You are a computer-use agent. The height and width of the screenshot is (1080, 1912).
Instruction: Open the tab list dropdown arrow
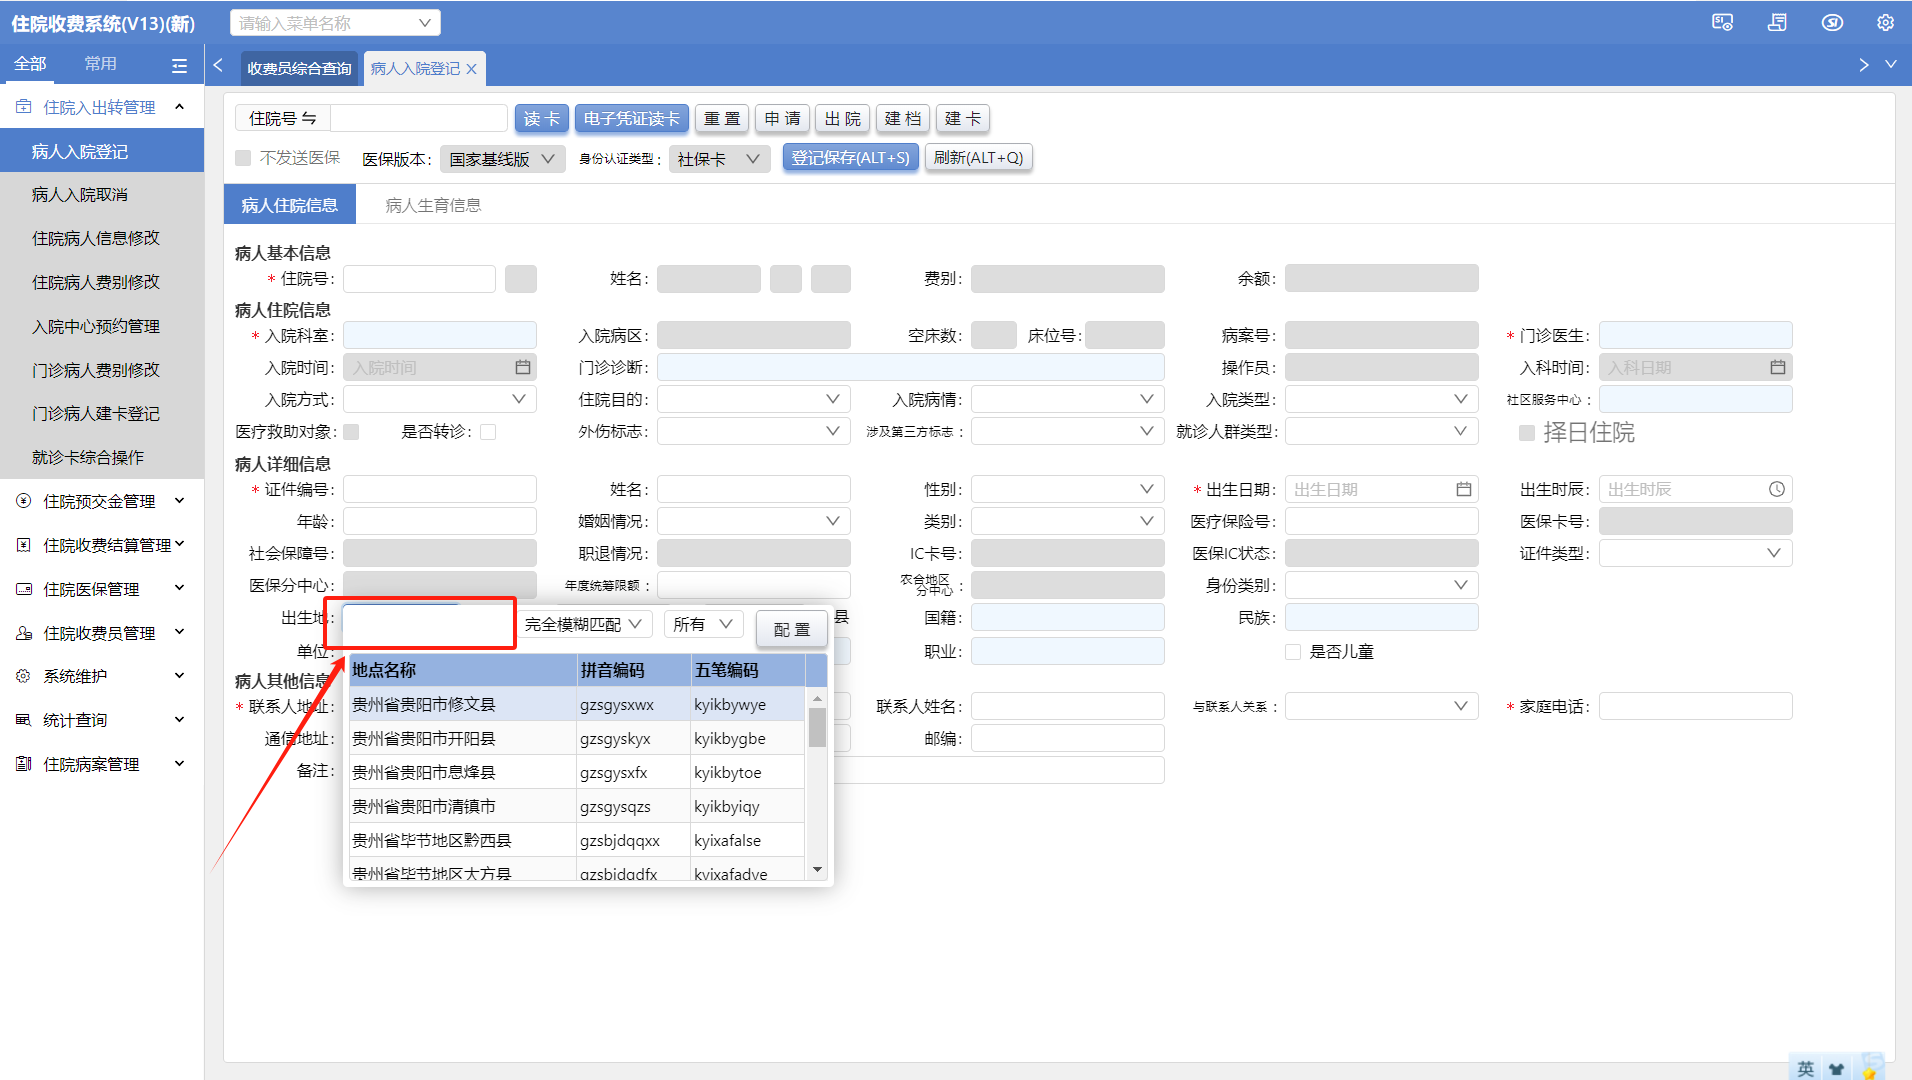pyautogui.click(x=1890, y=64)
